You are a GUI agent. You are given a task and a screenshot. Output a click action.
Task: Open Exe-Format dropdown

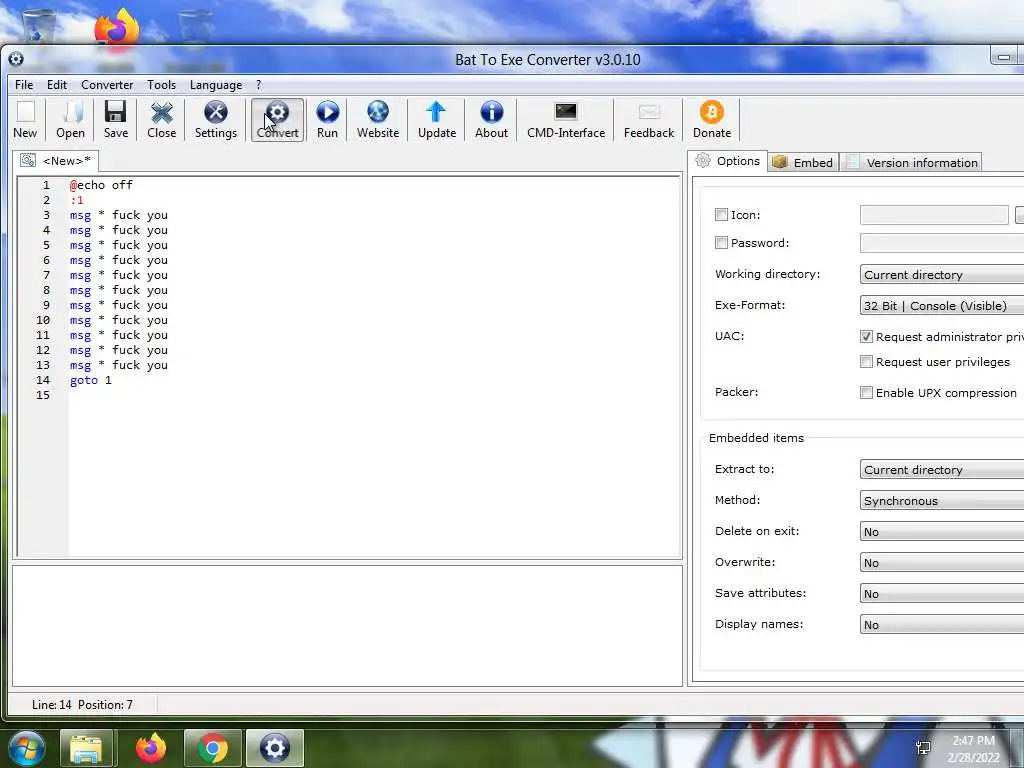(942, 306)
